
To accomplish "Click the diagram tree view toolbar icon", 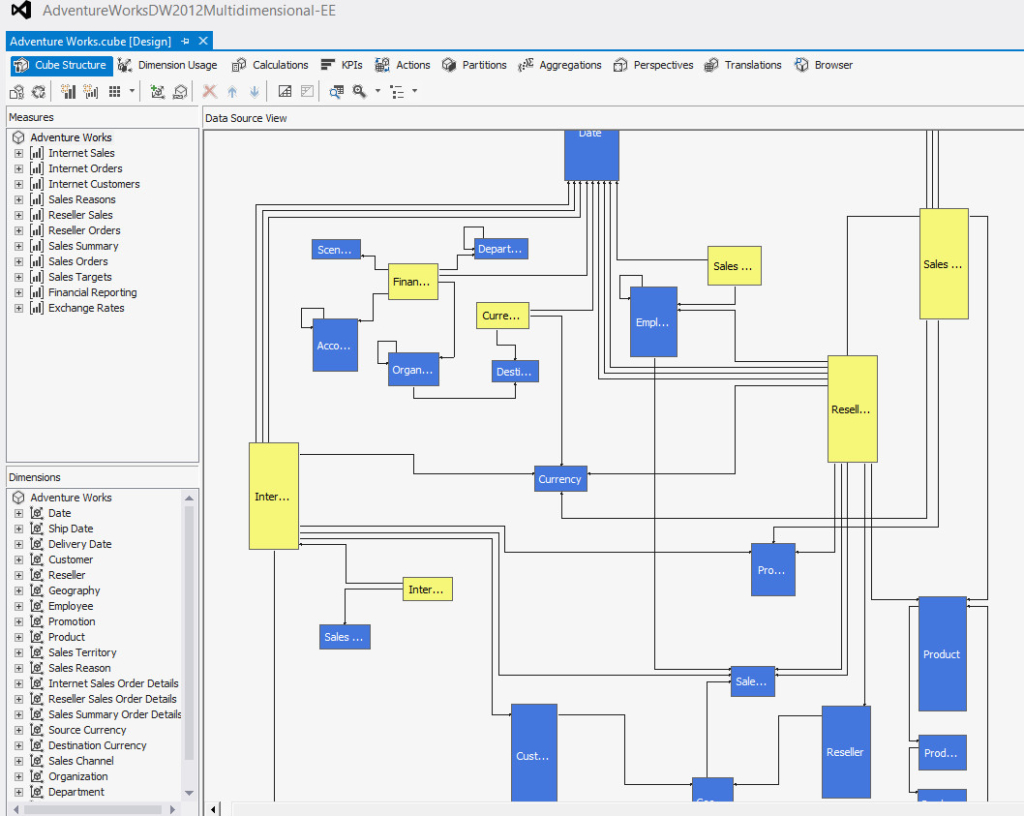I will 396,92.
